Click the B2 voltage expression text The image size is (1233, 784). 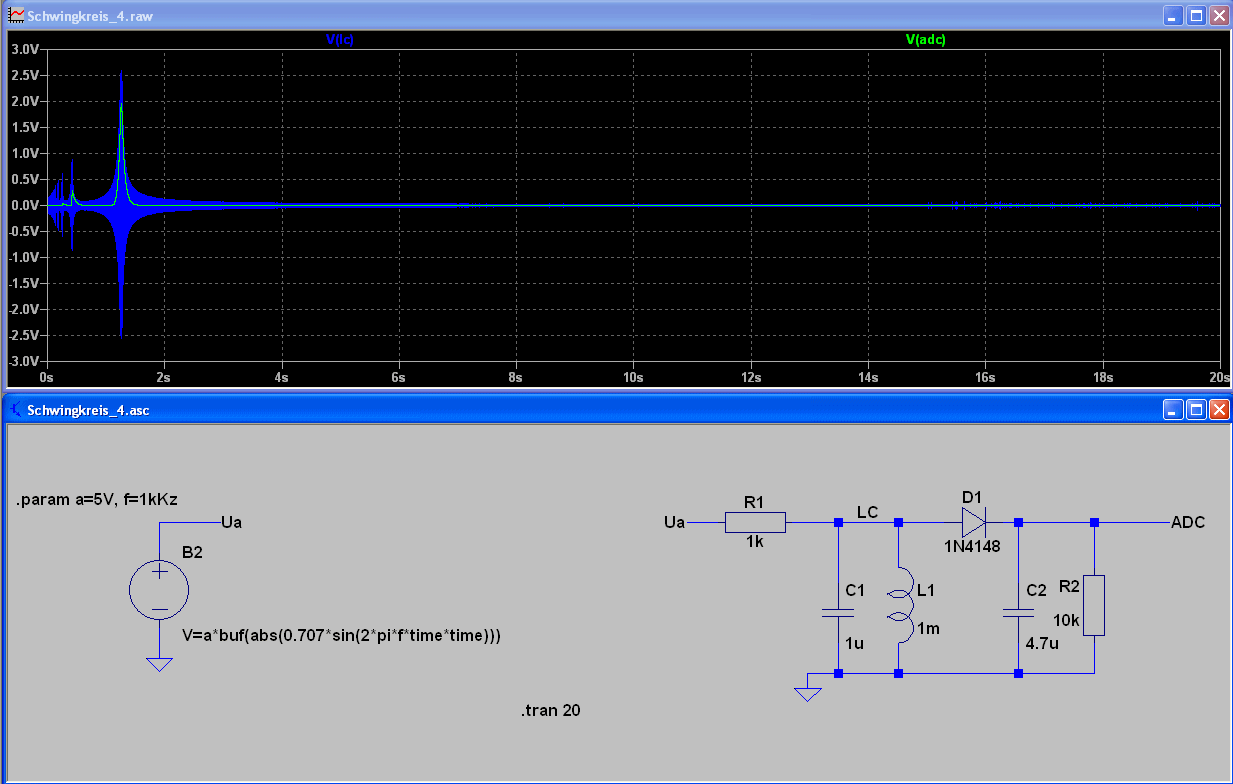click(341, 635)
